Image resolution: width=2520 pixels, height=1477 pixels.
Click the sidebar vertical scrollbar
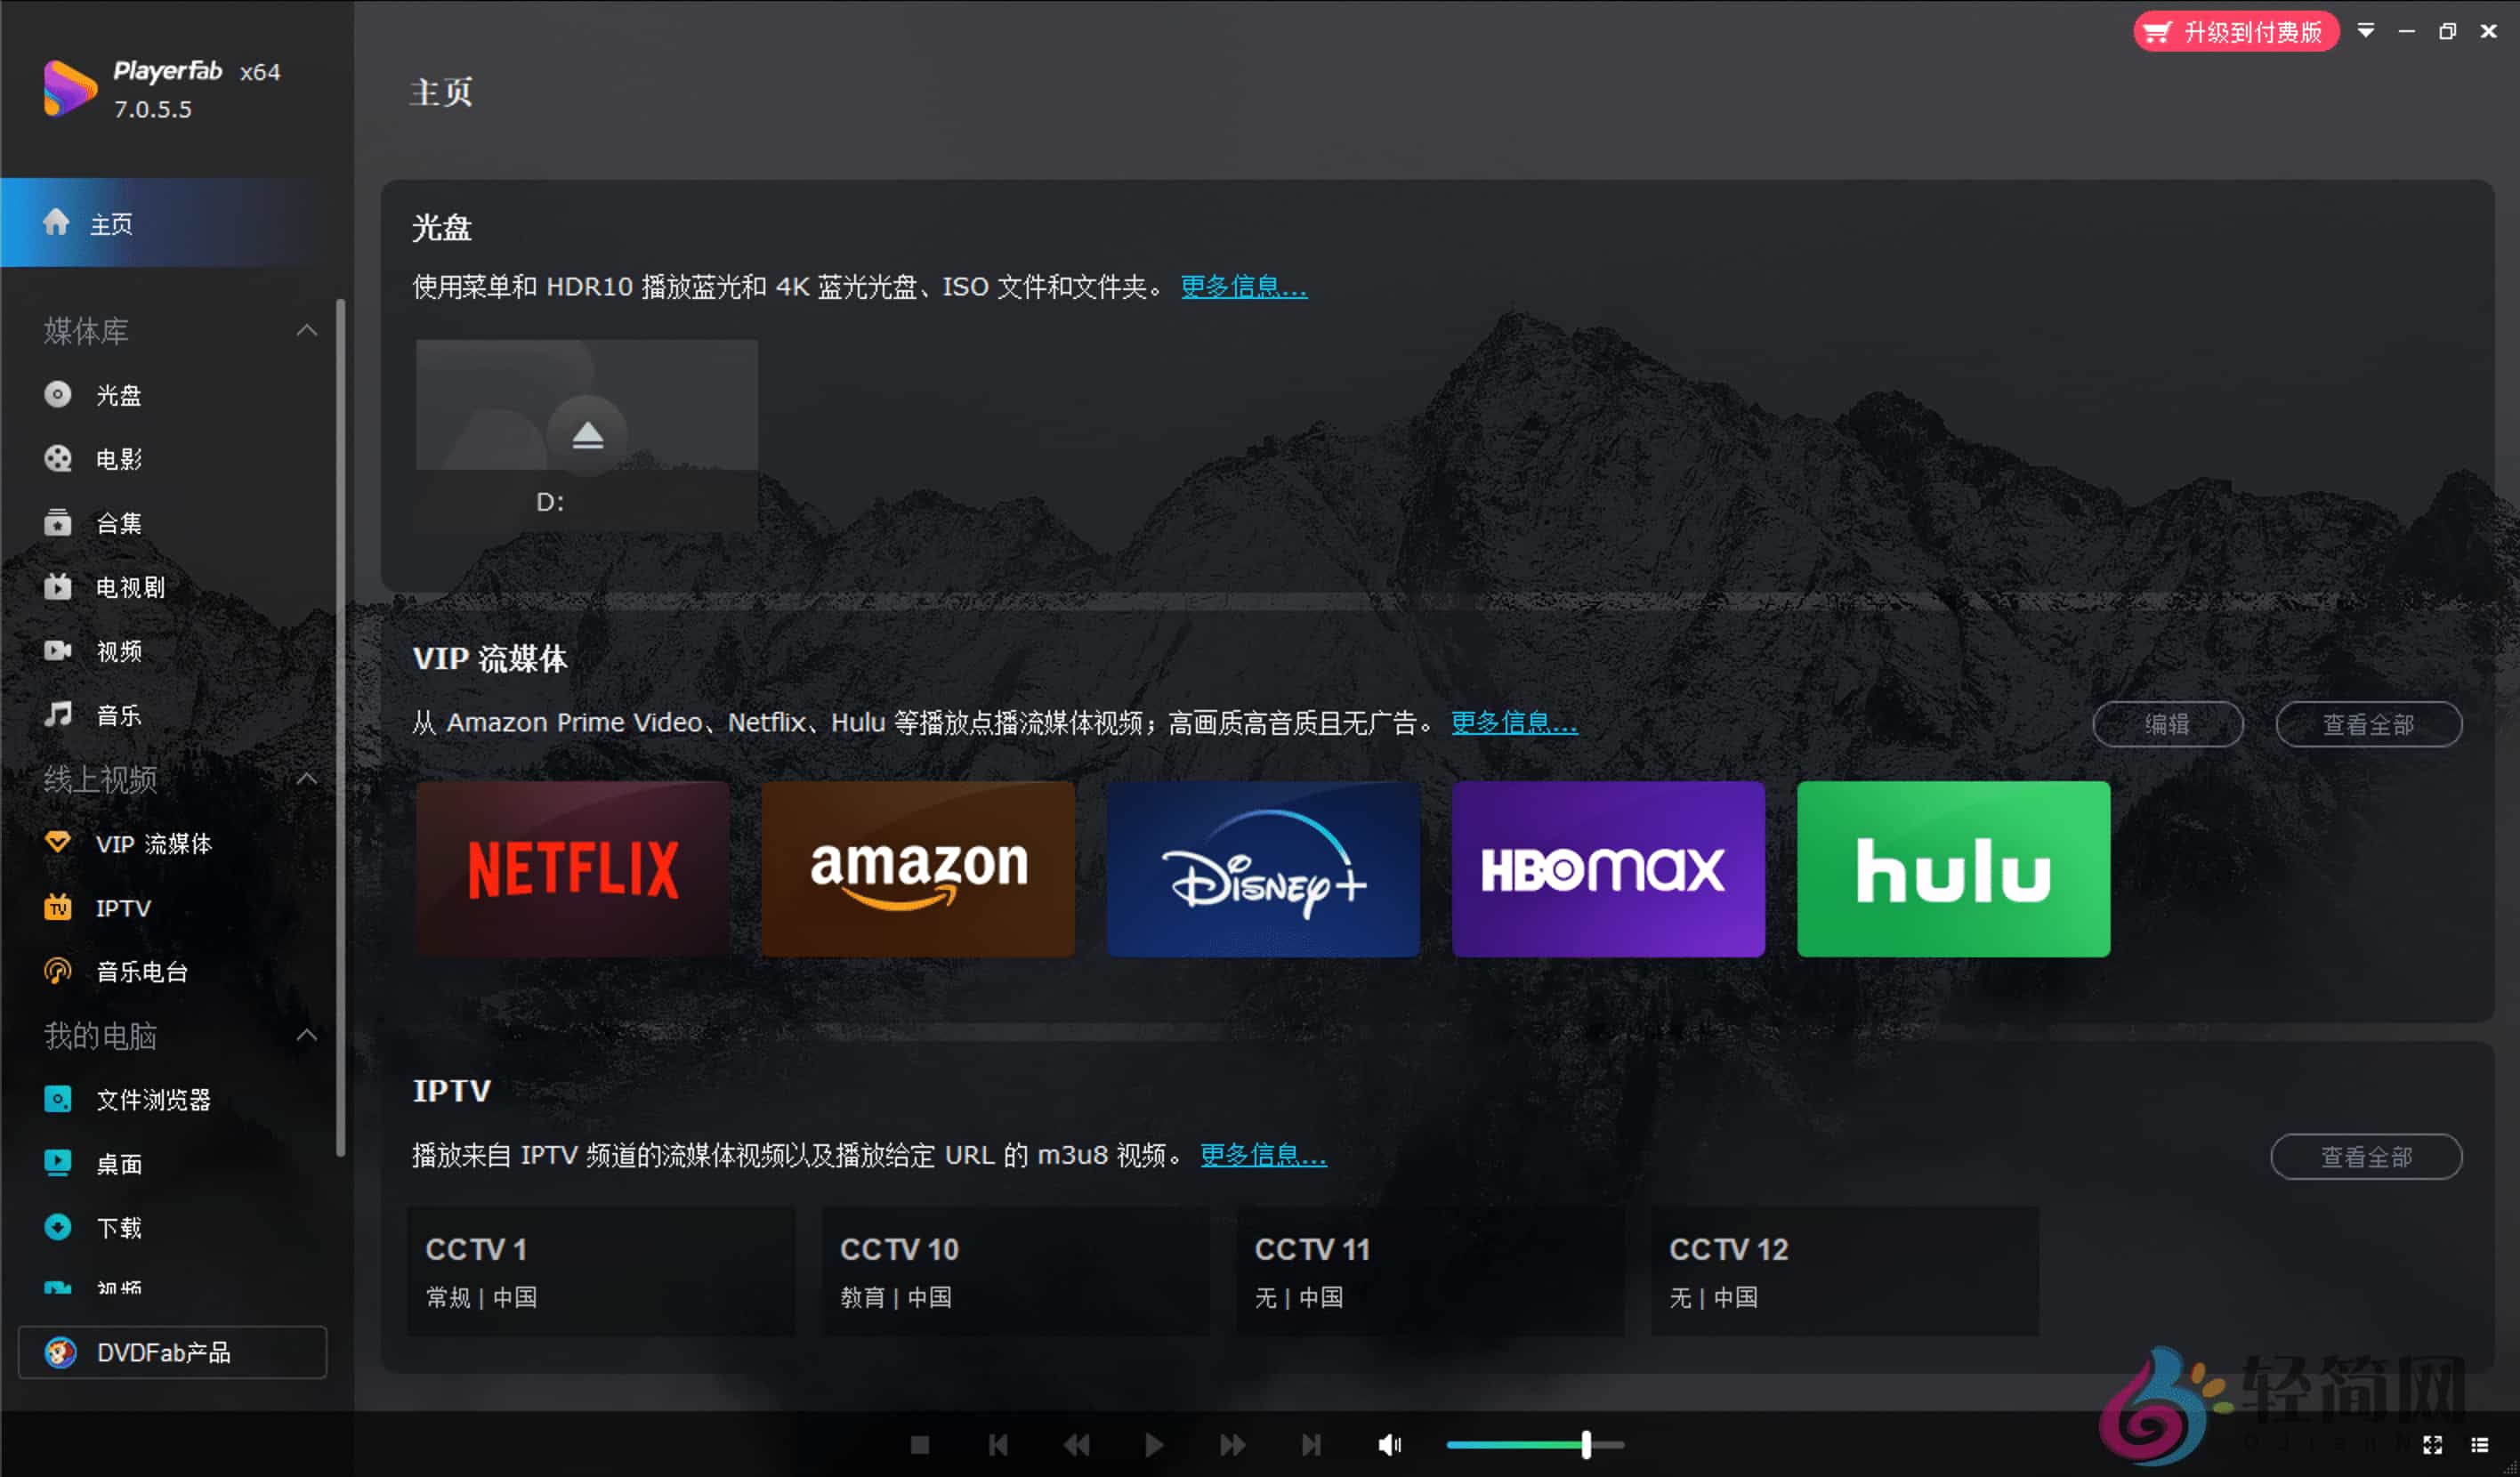(x=341, y=728)
